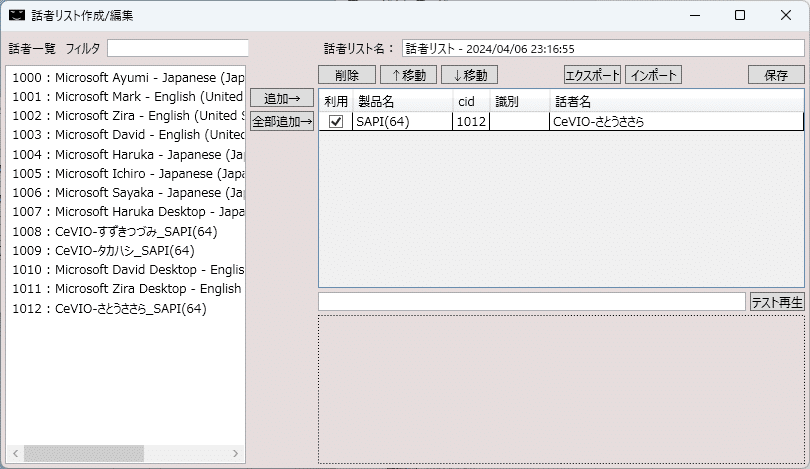Click the テスト再生 button
The image size is (810, 469).
pyautogui.click(x=777, y=302)
